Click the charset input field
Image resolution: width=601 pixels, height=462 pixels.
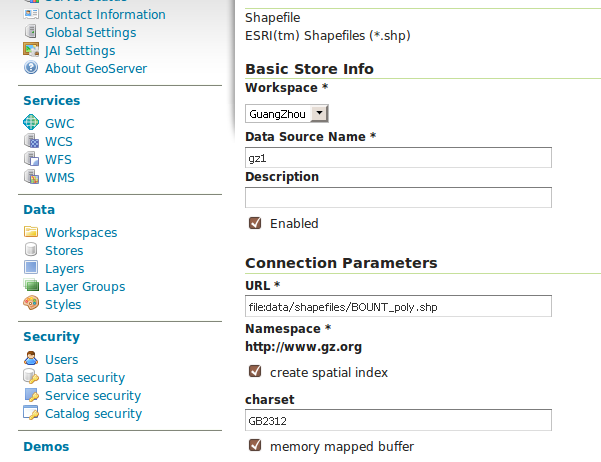click(x=398, y=421)
